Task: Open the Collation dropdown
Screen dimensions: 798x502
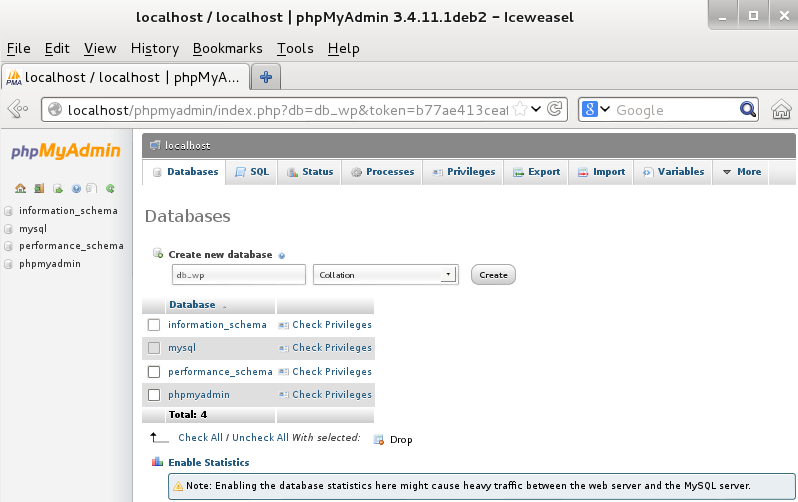Action: (x=386, y=275)
